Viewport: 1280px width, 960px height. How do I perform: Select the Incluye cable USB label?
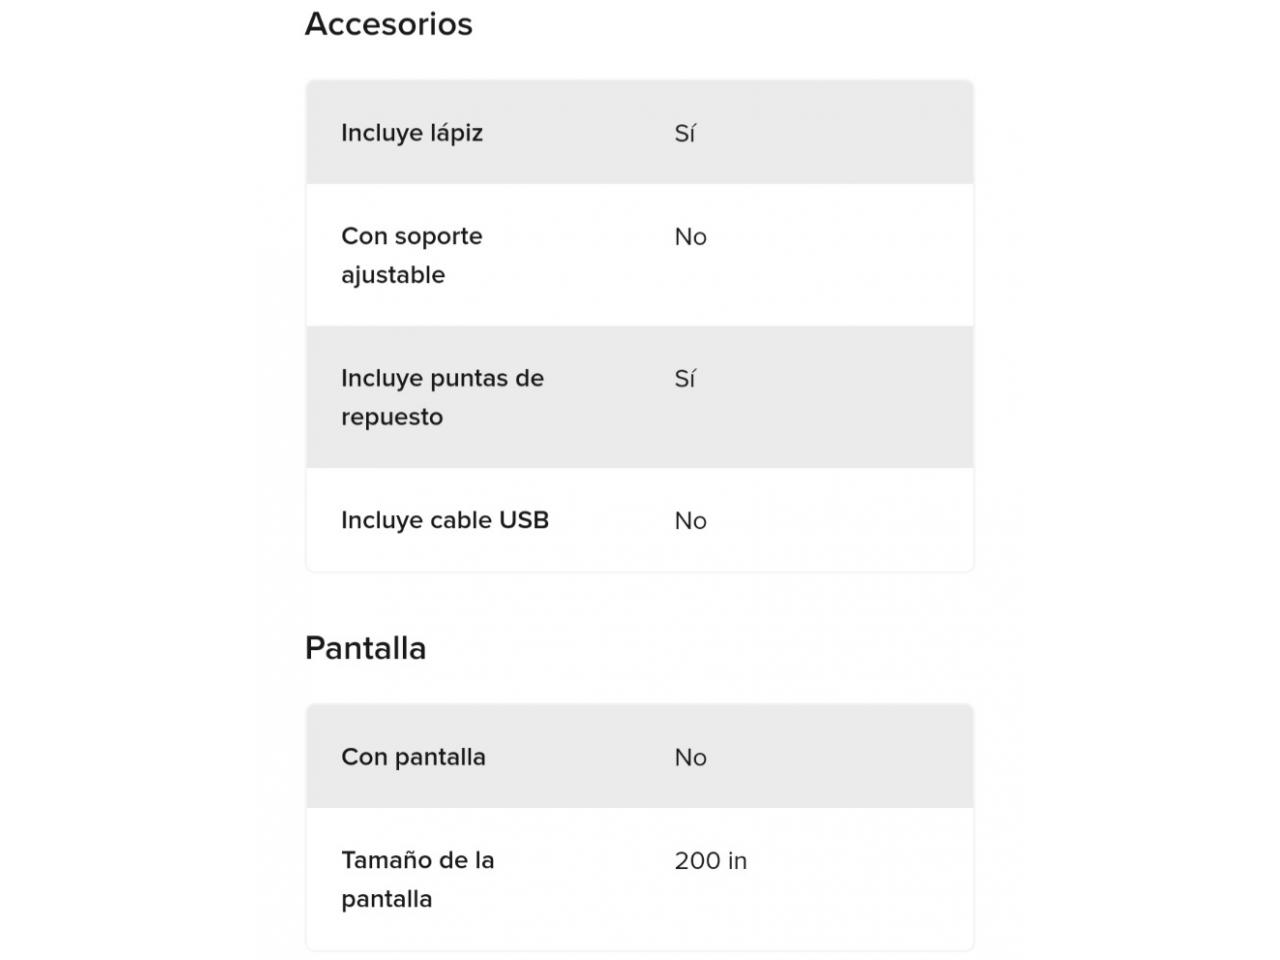pyautogui.click(x=445, y=520)
